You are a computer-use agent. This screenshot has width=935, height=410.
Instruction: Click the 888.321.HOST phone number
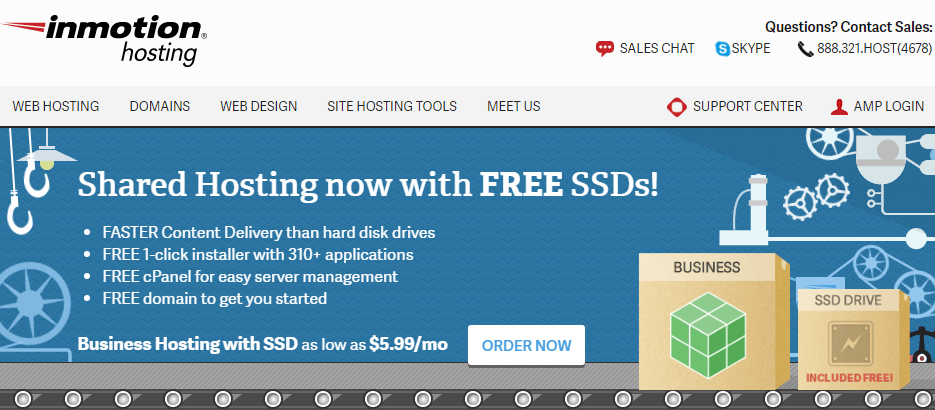(875, 48)
